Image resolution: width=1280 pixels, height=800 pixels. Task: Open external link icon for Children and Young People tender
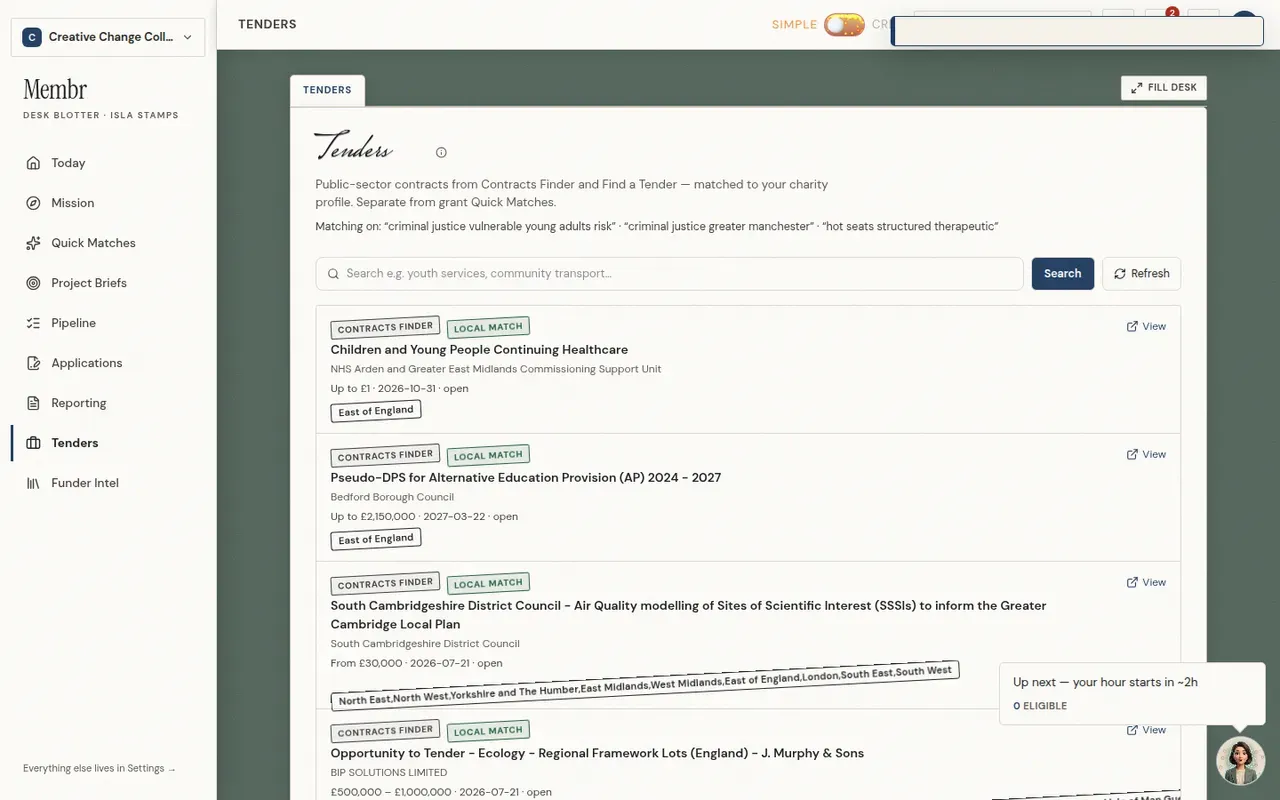[x=1132, y=326]
